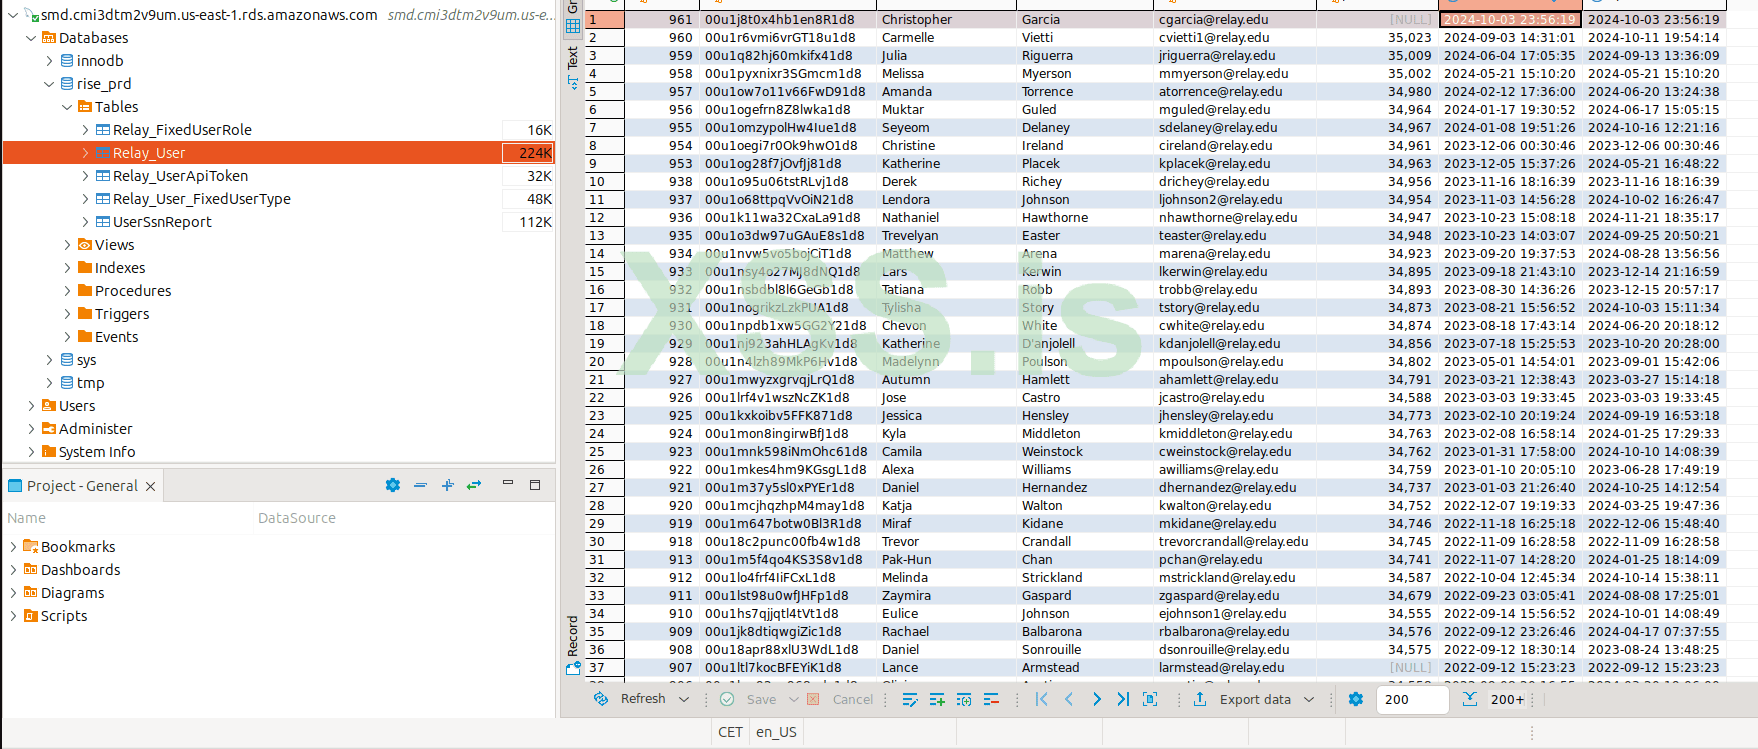
Task: Click the Cancel changes button
Action: point(840,699)
